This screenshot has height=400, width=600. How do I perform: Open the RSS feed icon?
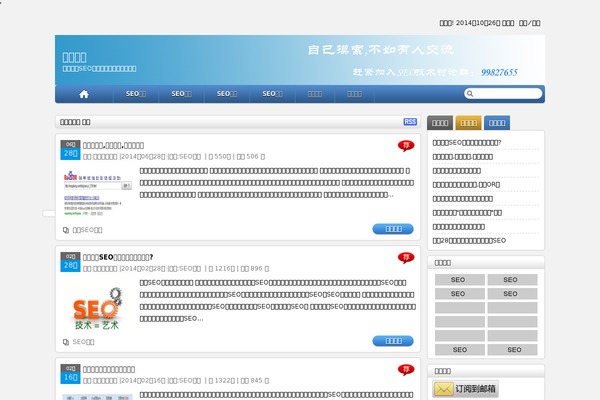click(x=410, y=122)
